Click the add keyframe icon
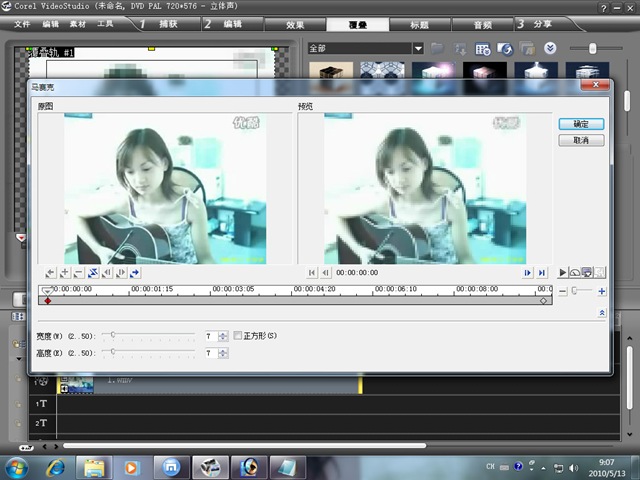Screen dimensions: 640x480 (64, 272)
